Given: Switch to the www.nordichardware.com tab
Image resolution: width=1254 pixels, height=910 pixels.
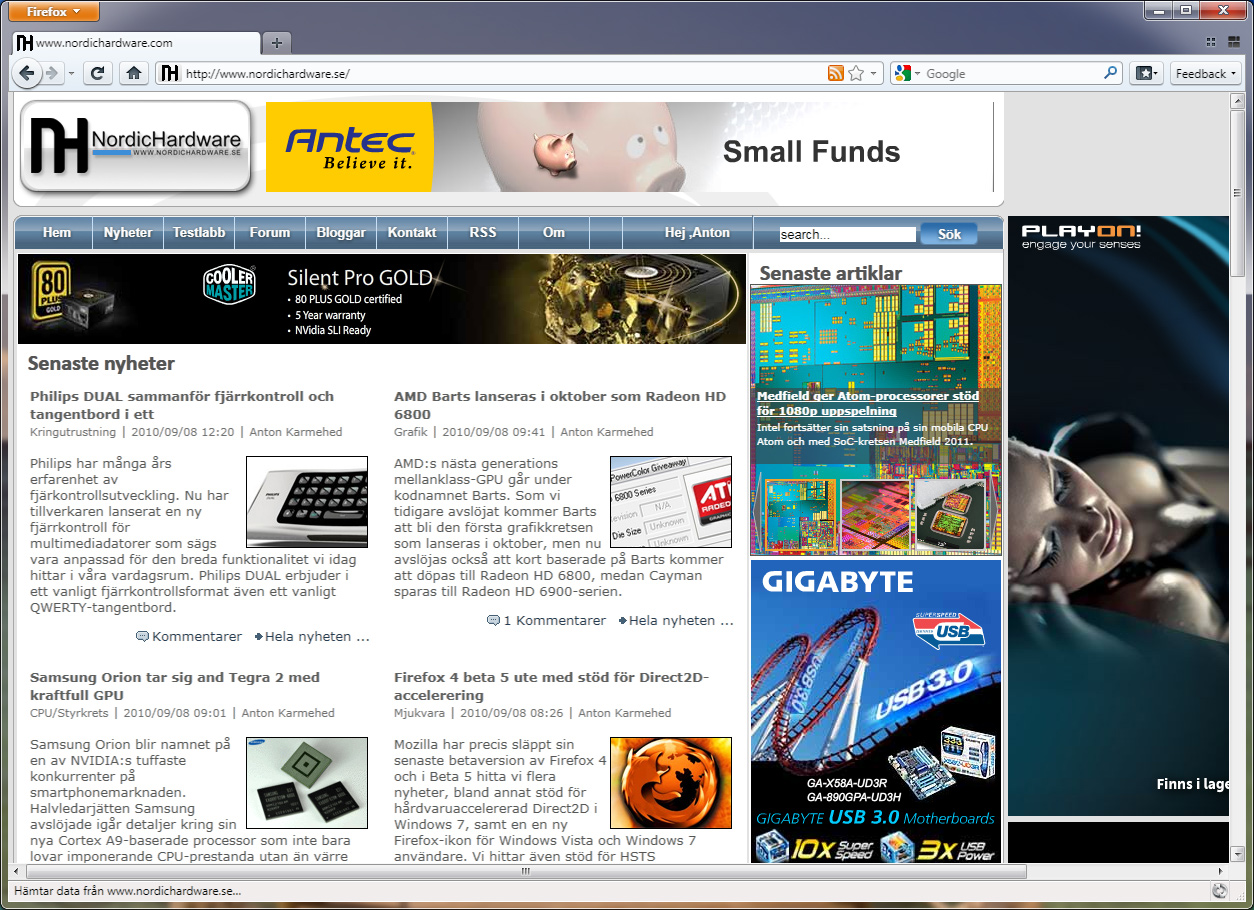Looking at the screenshot, I should [135, 43].
